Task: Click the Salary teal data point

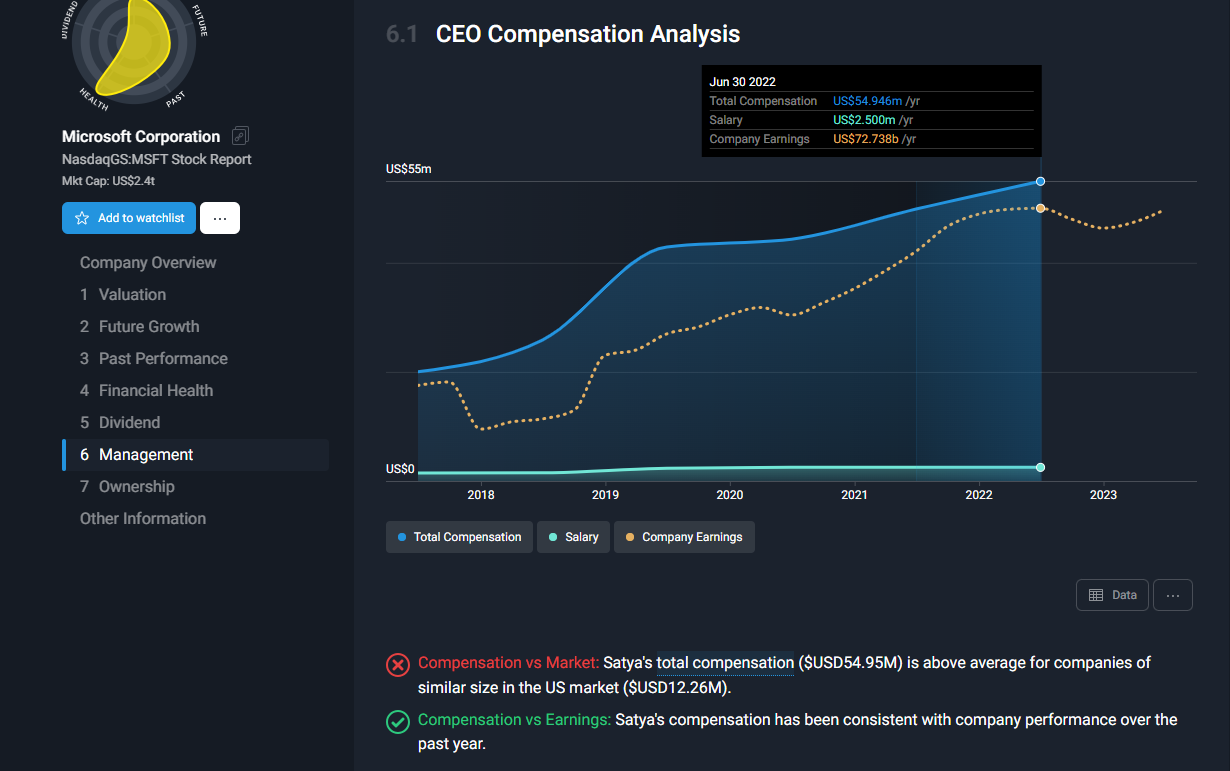Action: [1041, 467]
